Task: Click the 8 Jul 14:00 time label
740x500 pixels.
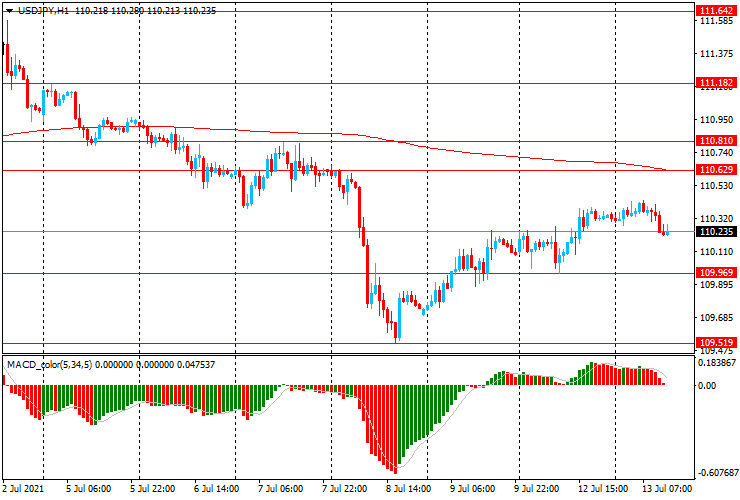Action: (x=408, y=488)
